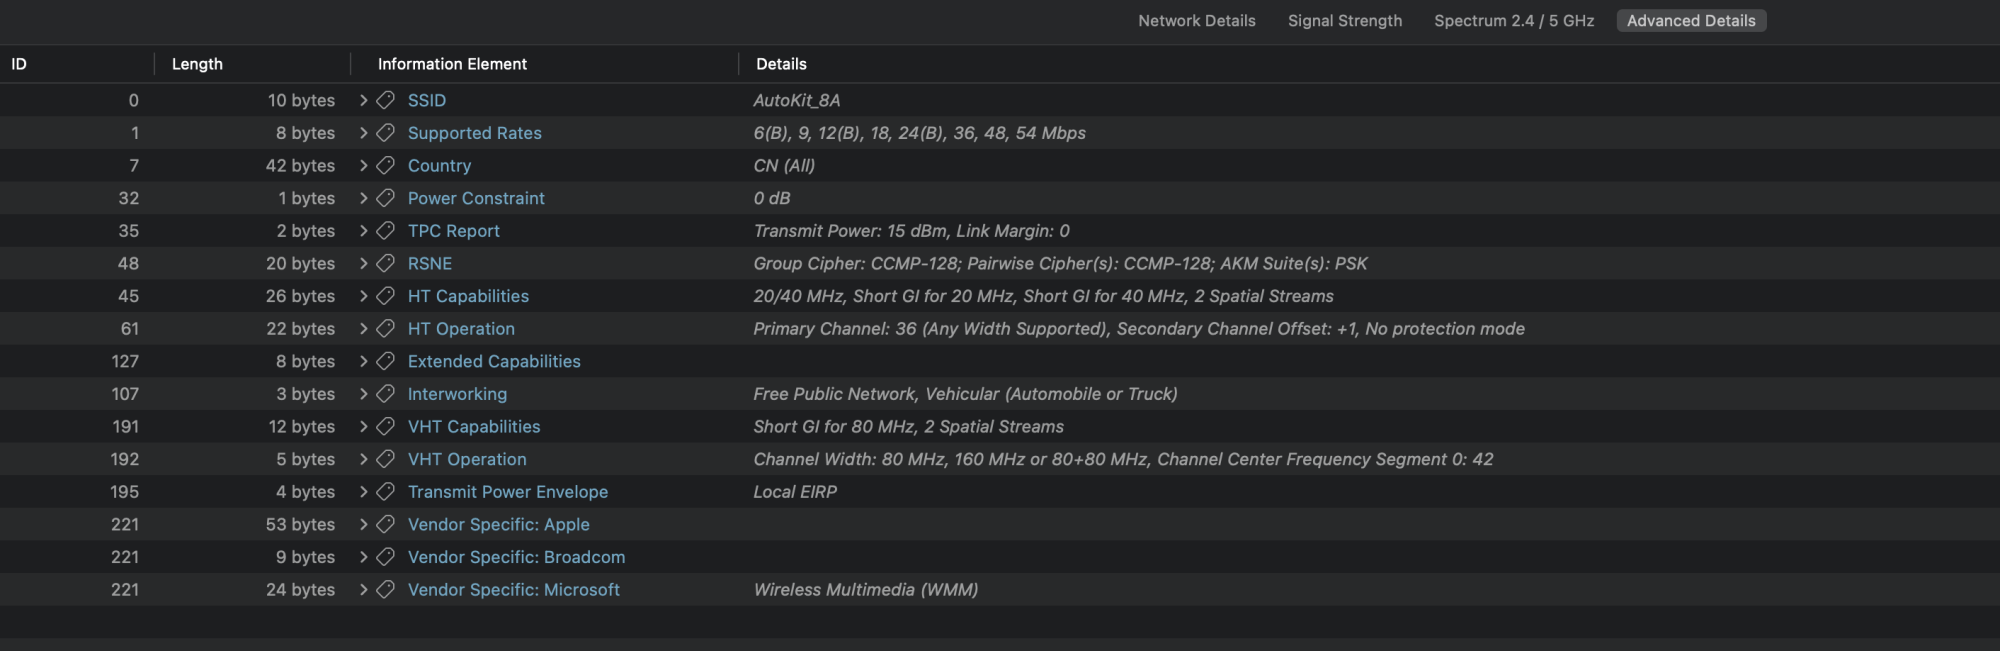The width and height of the screenshot is (2000, 651).
Task: Click the tag icon next to RSNE
Action: (x=385, y=264)
